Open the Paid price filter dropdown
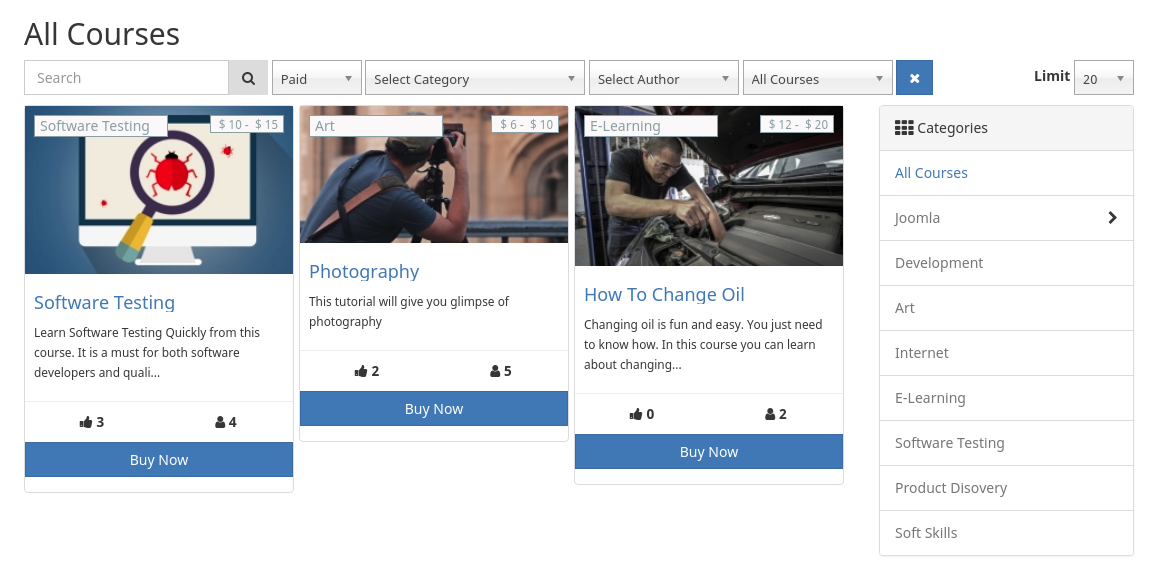This screenshot has height=567, width=1168. (317, 78)
